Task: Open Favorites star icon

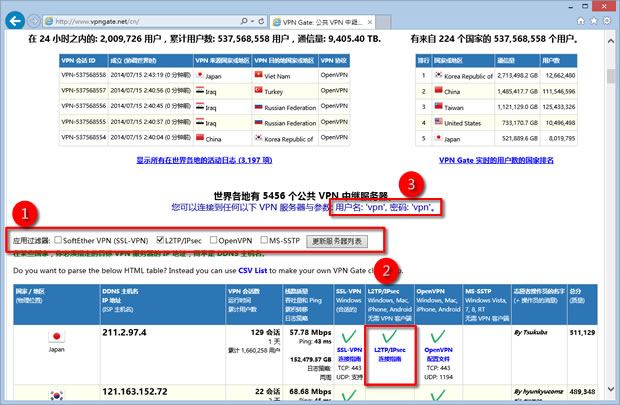Action: (594, 21)
